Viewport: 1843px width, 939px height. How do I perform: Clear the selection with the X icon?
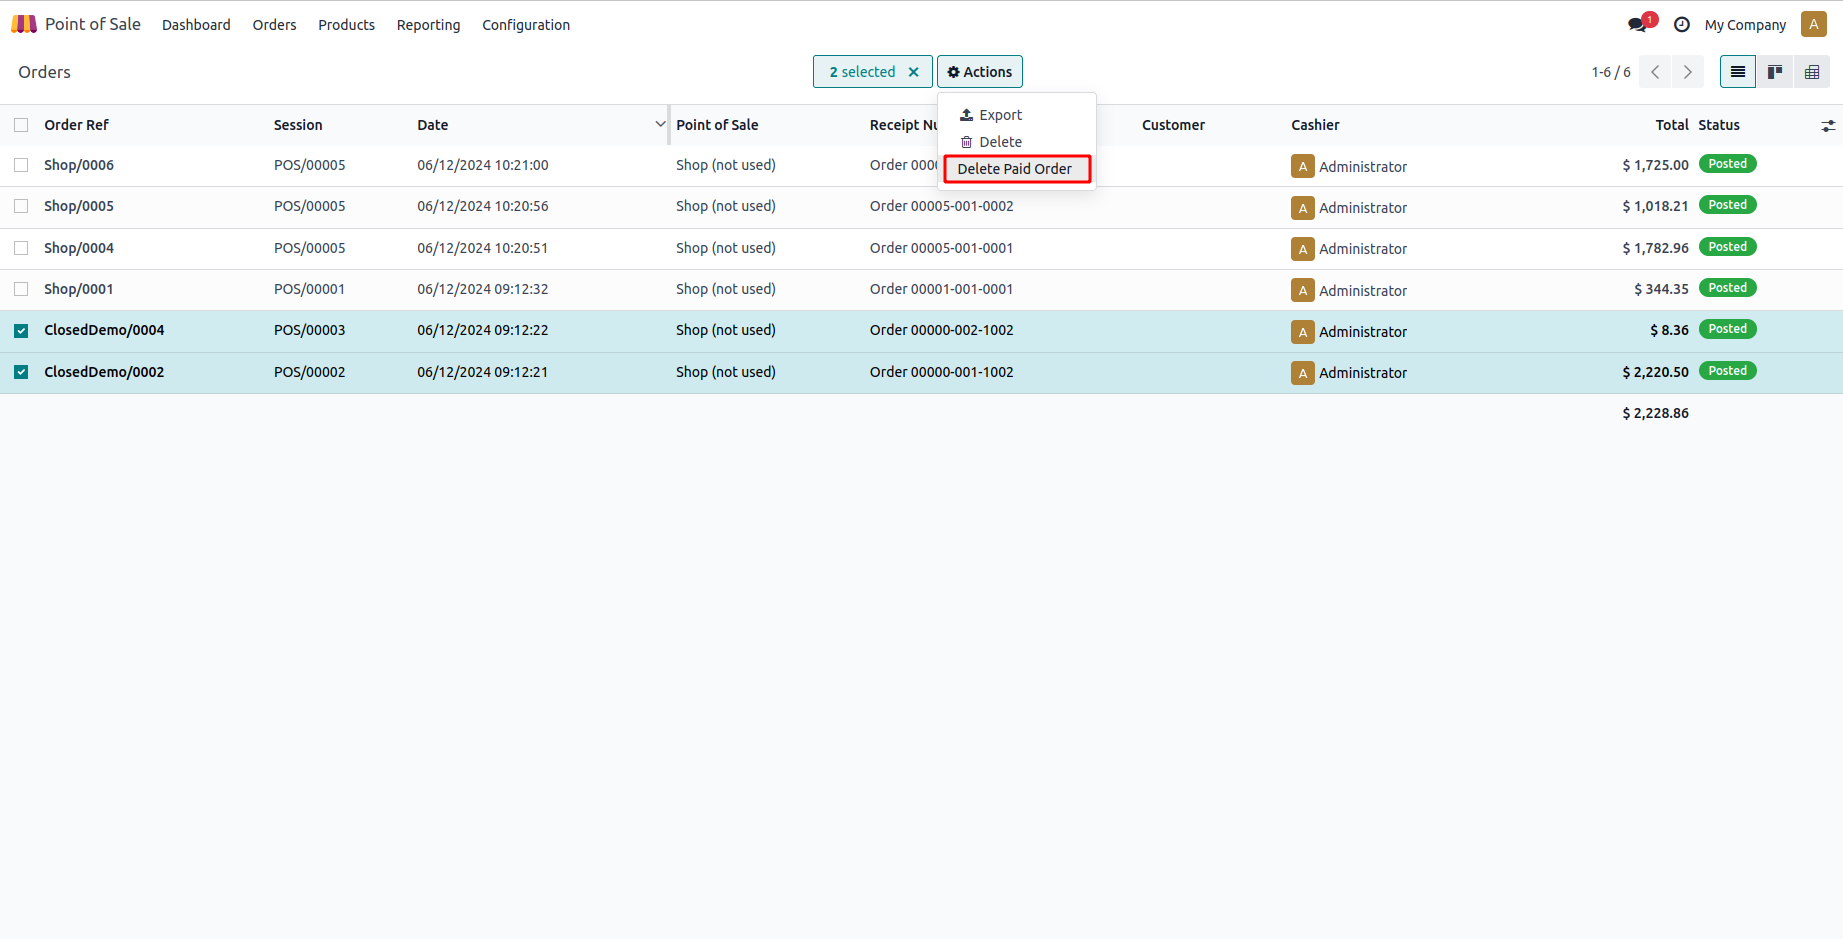coord(913,72)
